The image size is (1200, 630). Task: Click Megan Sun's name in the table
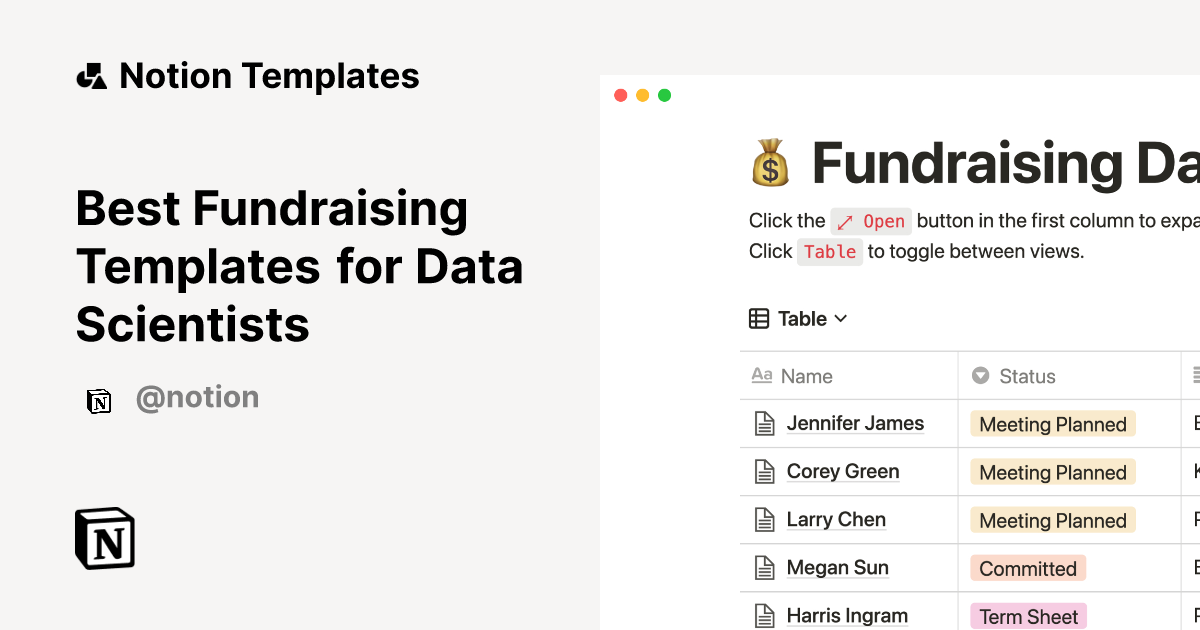click(838, 567)
